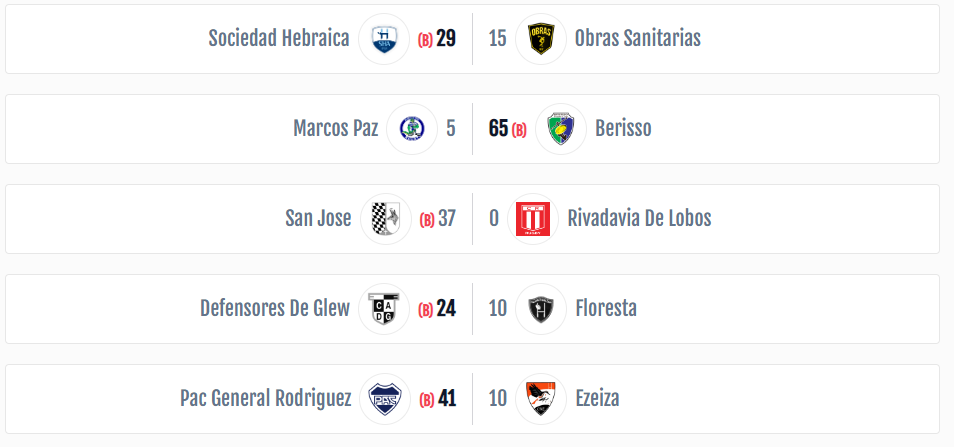Click the Sociedad Hebraica team crest
This screenshot has width=954, height=447.
[384, 39]
